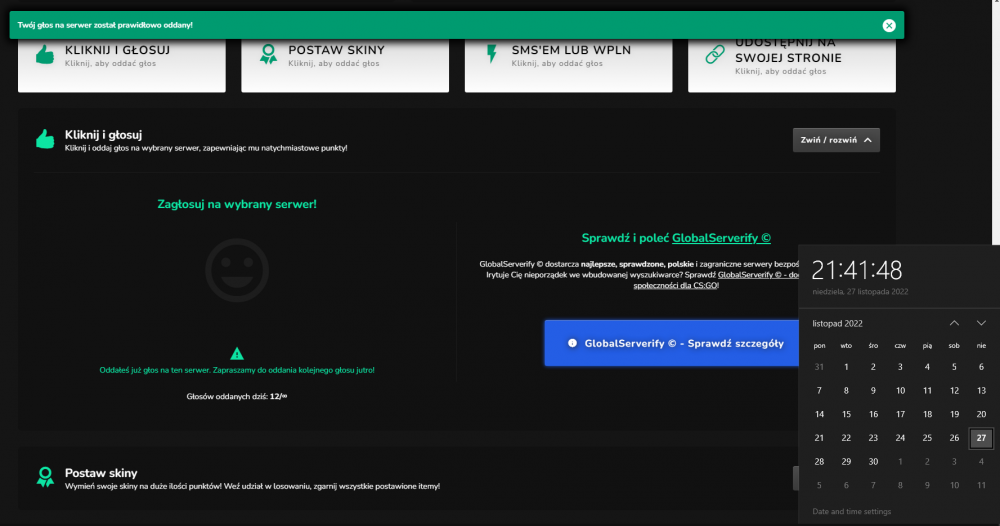The image size is (1000, 526).
Task: Open Date and time settings link
Action: pyautogui.click(x=851, y=511)
